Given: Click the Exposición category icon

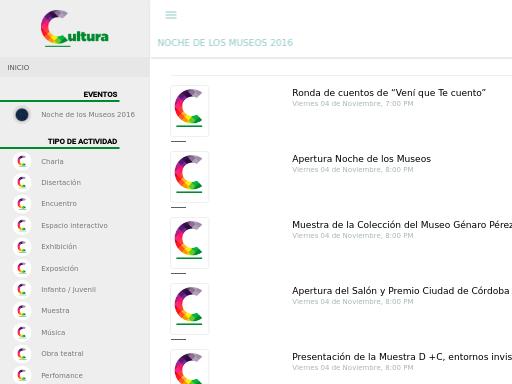Looking at the screenshot, I should 22,268.
